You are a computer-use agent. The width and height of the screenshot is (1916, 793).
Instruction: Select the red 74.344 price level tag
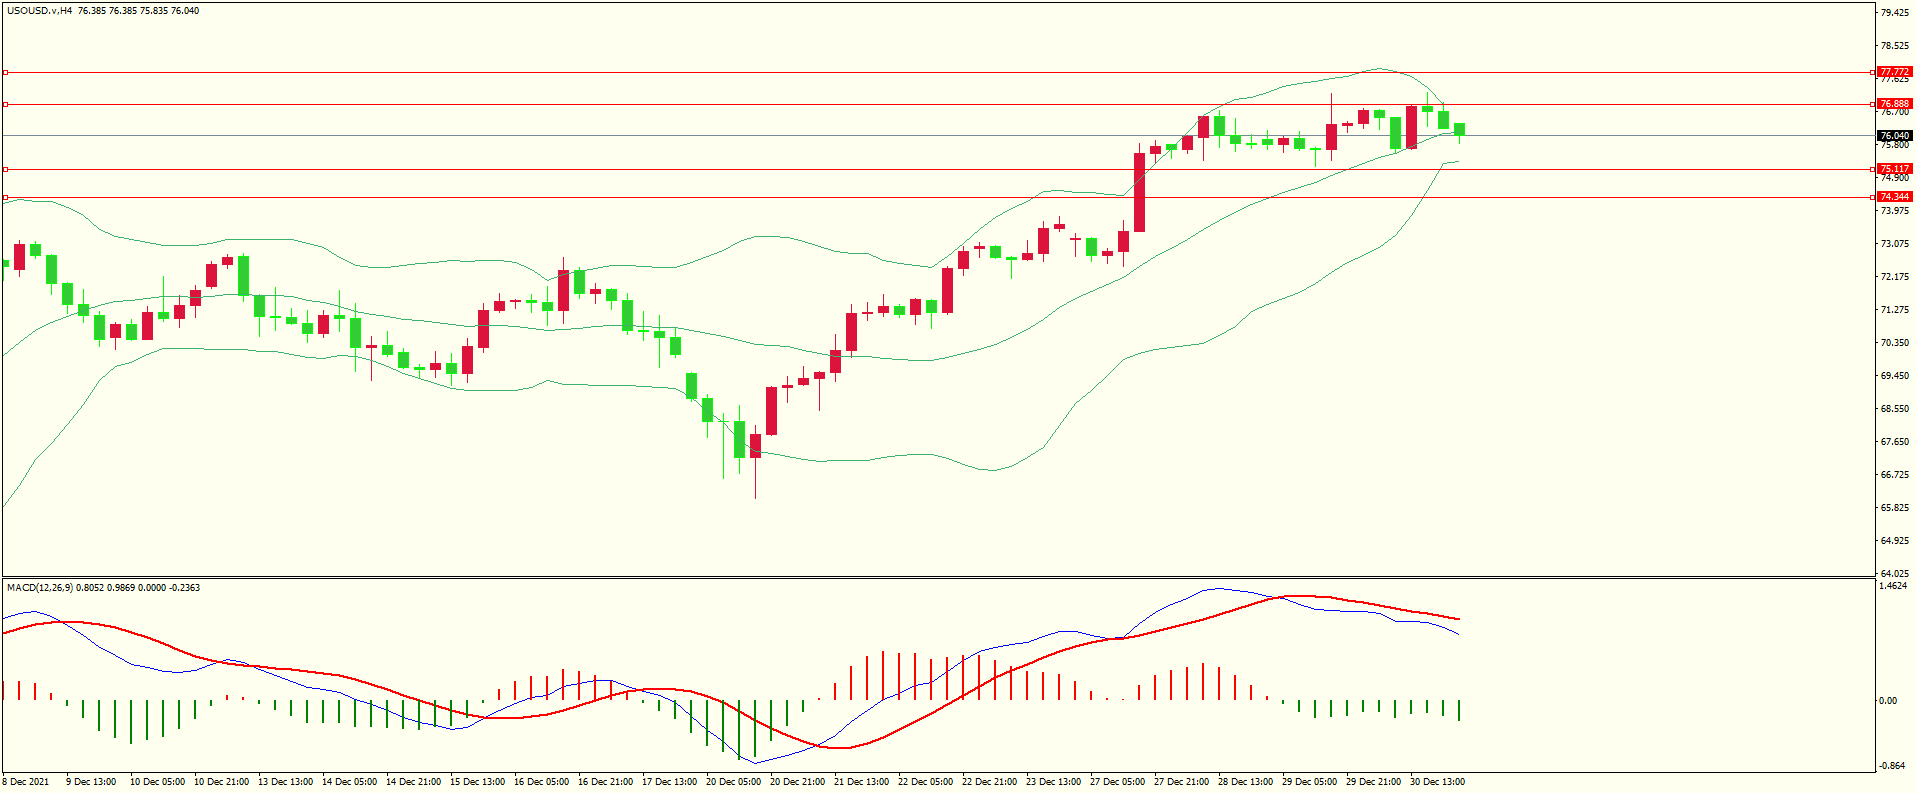click(x=1894, y=197)
